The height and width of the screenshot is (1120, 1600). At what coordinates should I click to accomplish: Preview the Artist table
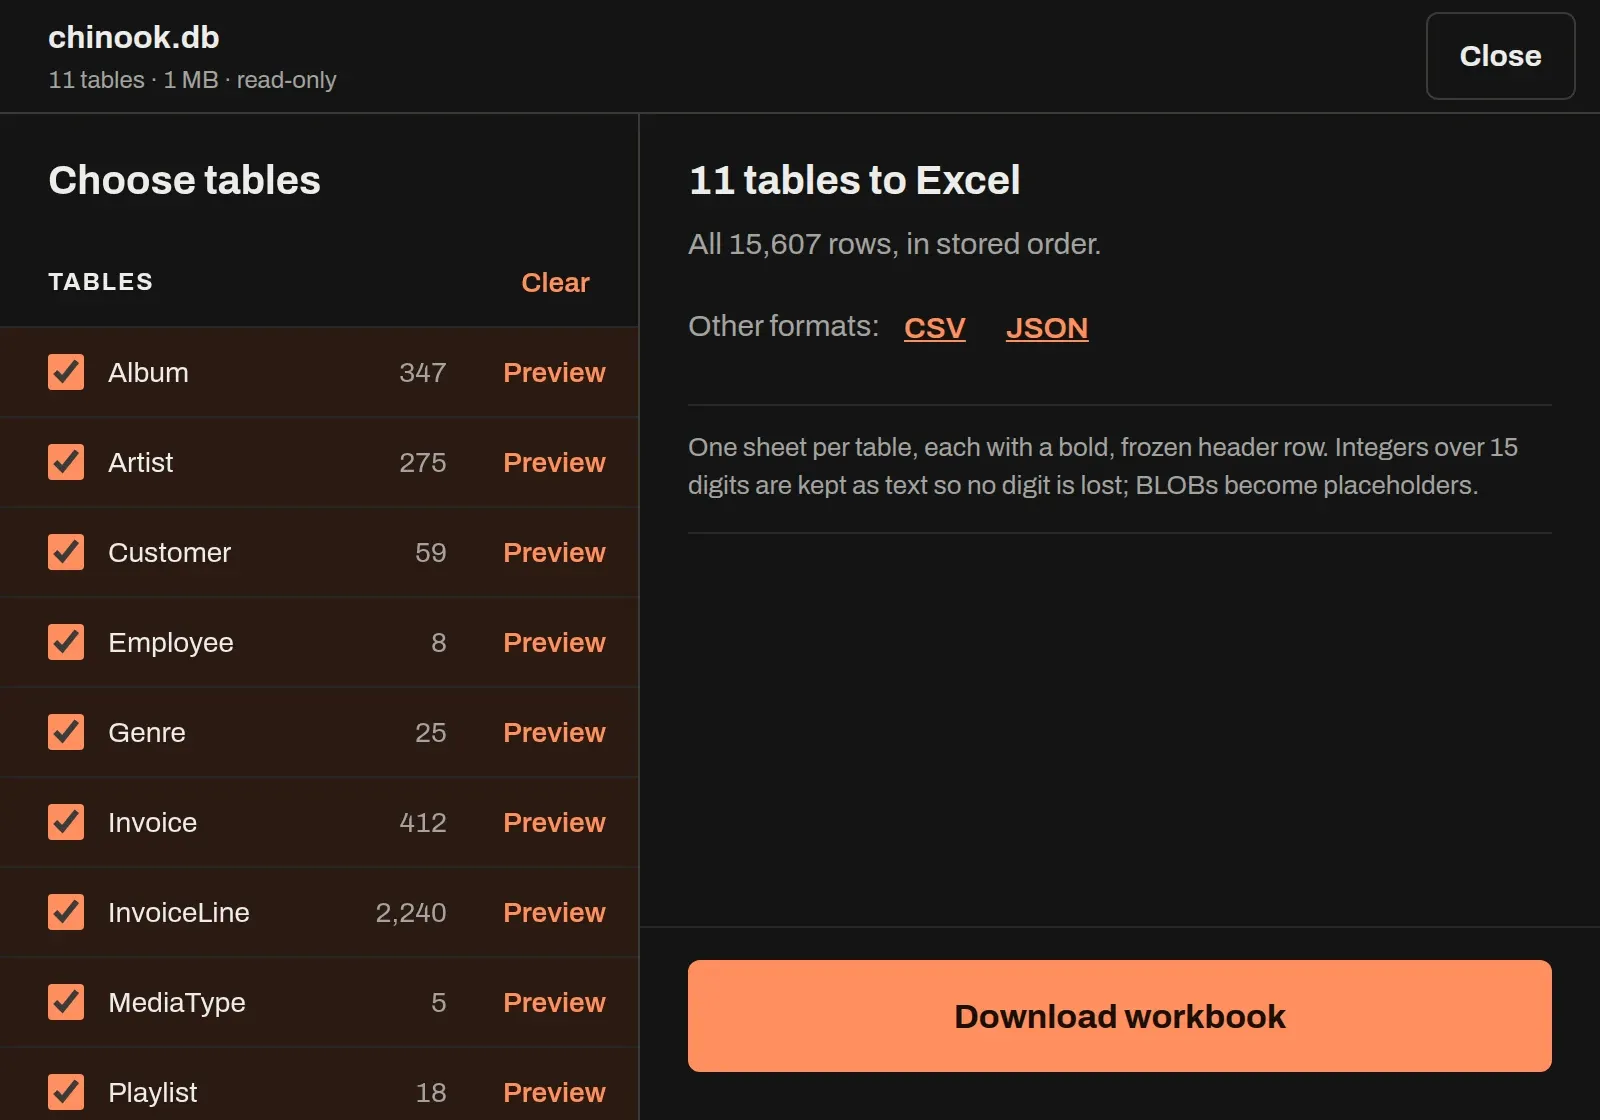click(554, 462)
